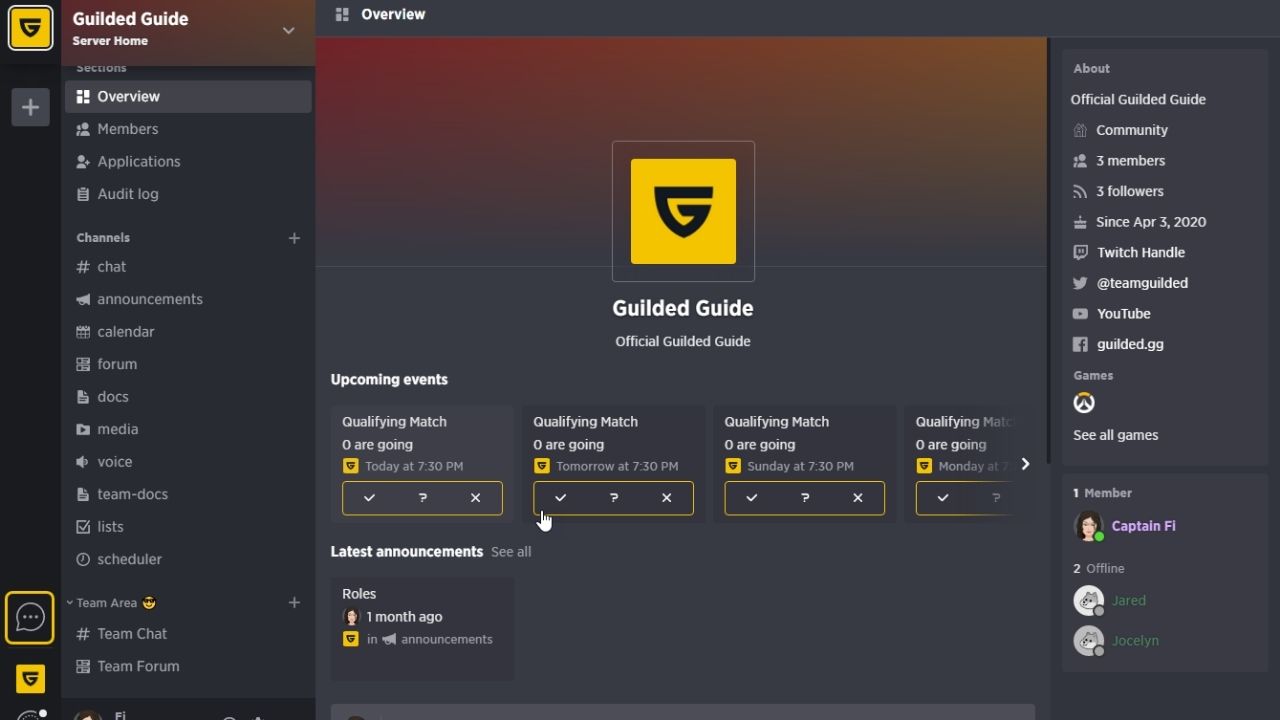
Task: Open the calendar channel
Action: (188, 332)
